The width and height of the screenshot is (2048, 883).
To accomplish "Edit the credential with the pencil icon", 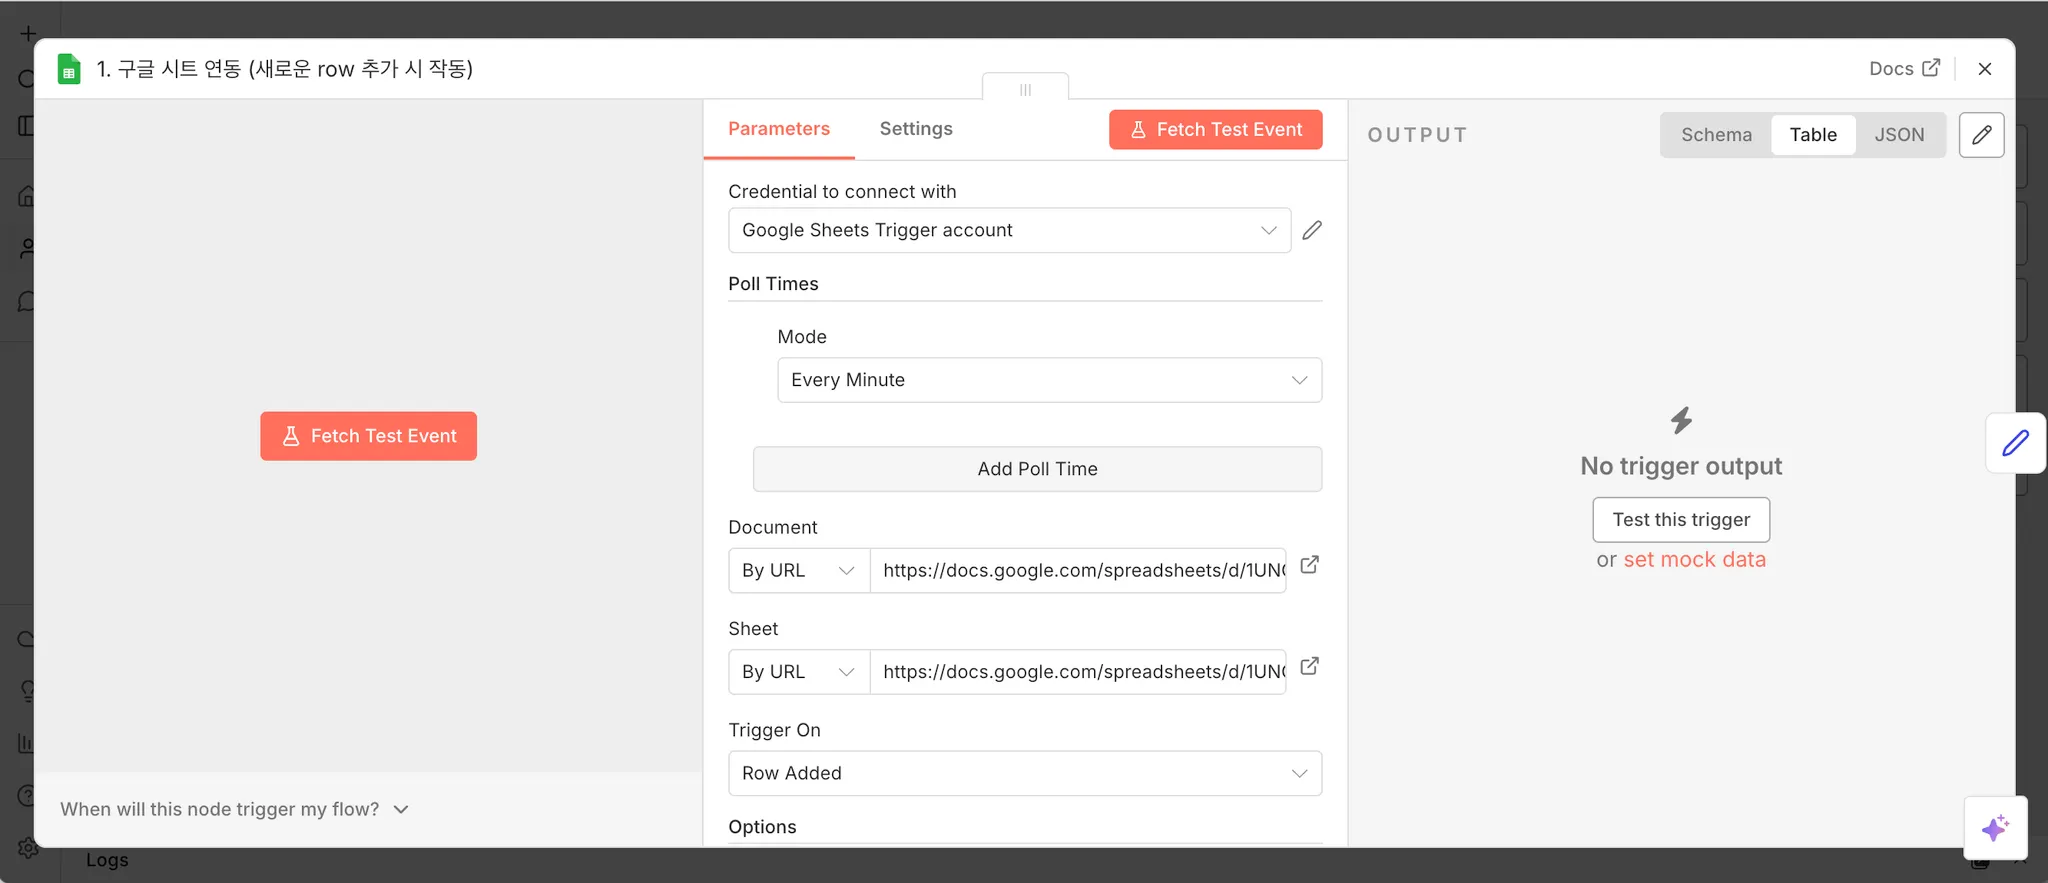I will 1312,230.
